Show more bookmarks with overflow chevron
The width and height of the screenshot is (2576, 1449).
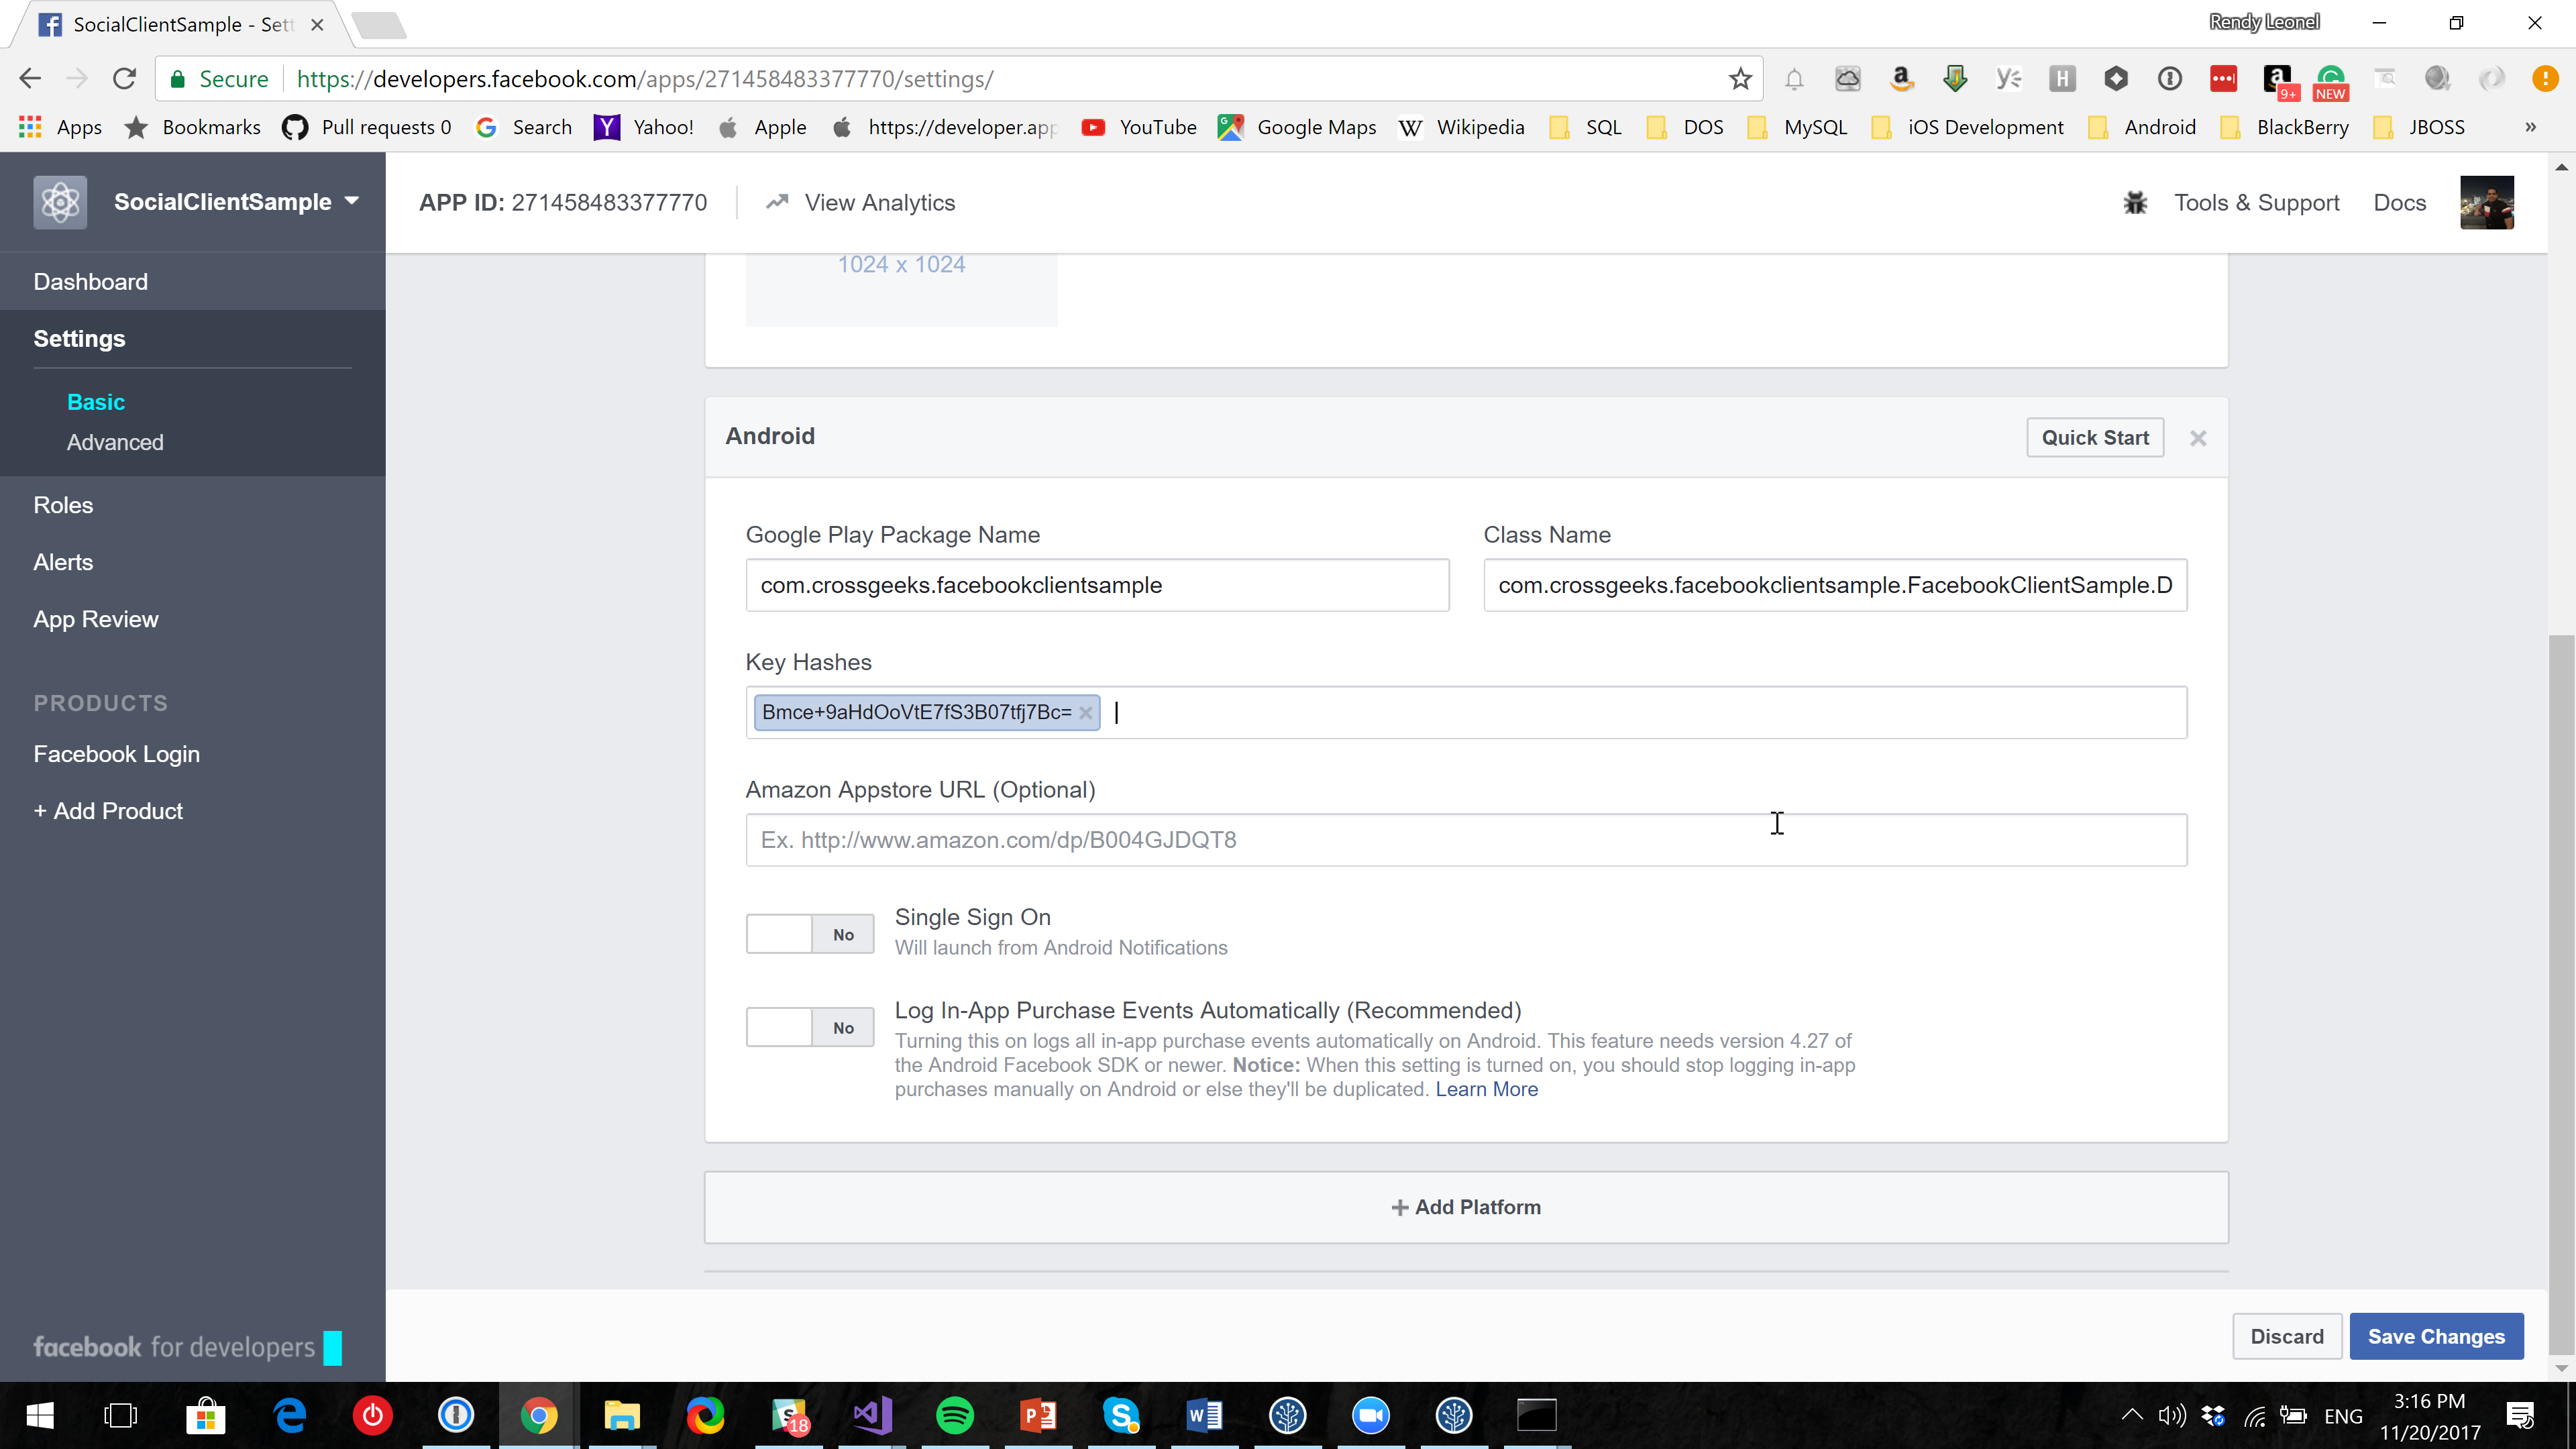pyautogui.click(x=2530, y=127)
